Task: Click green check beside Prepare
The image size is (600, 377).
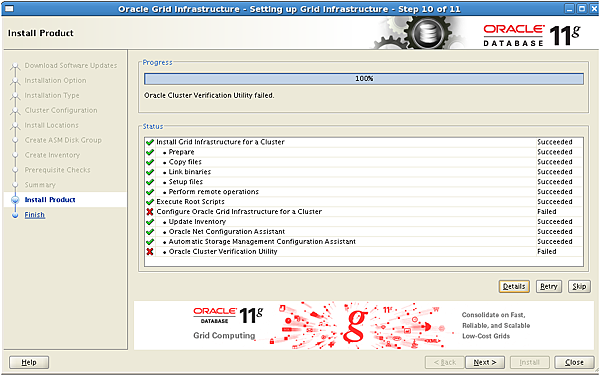Action: pyautogui.click(x=150, y=152)
